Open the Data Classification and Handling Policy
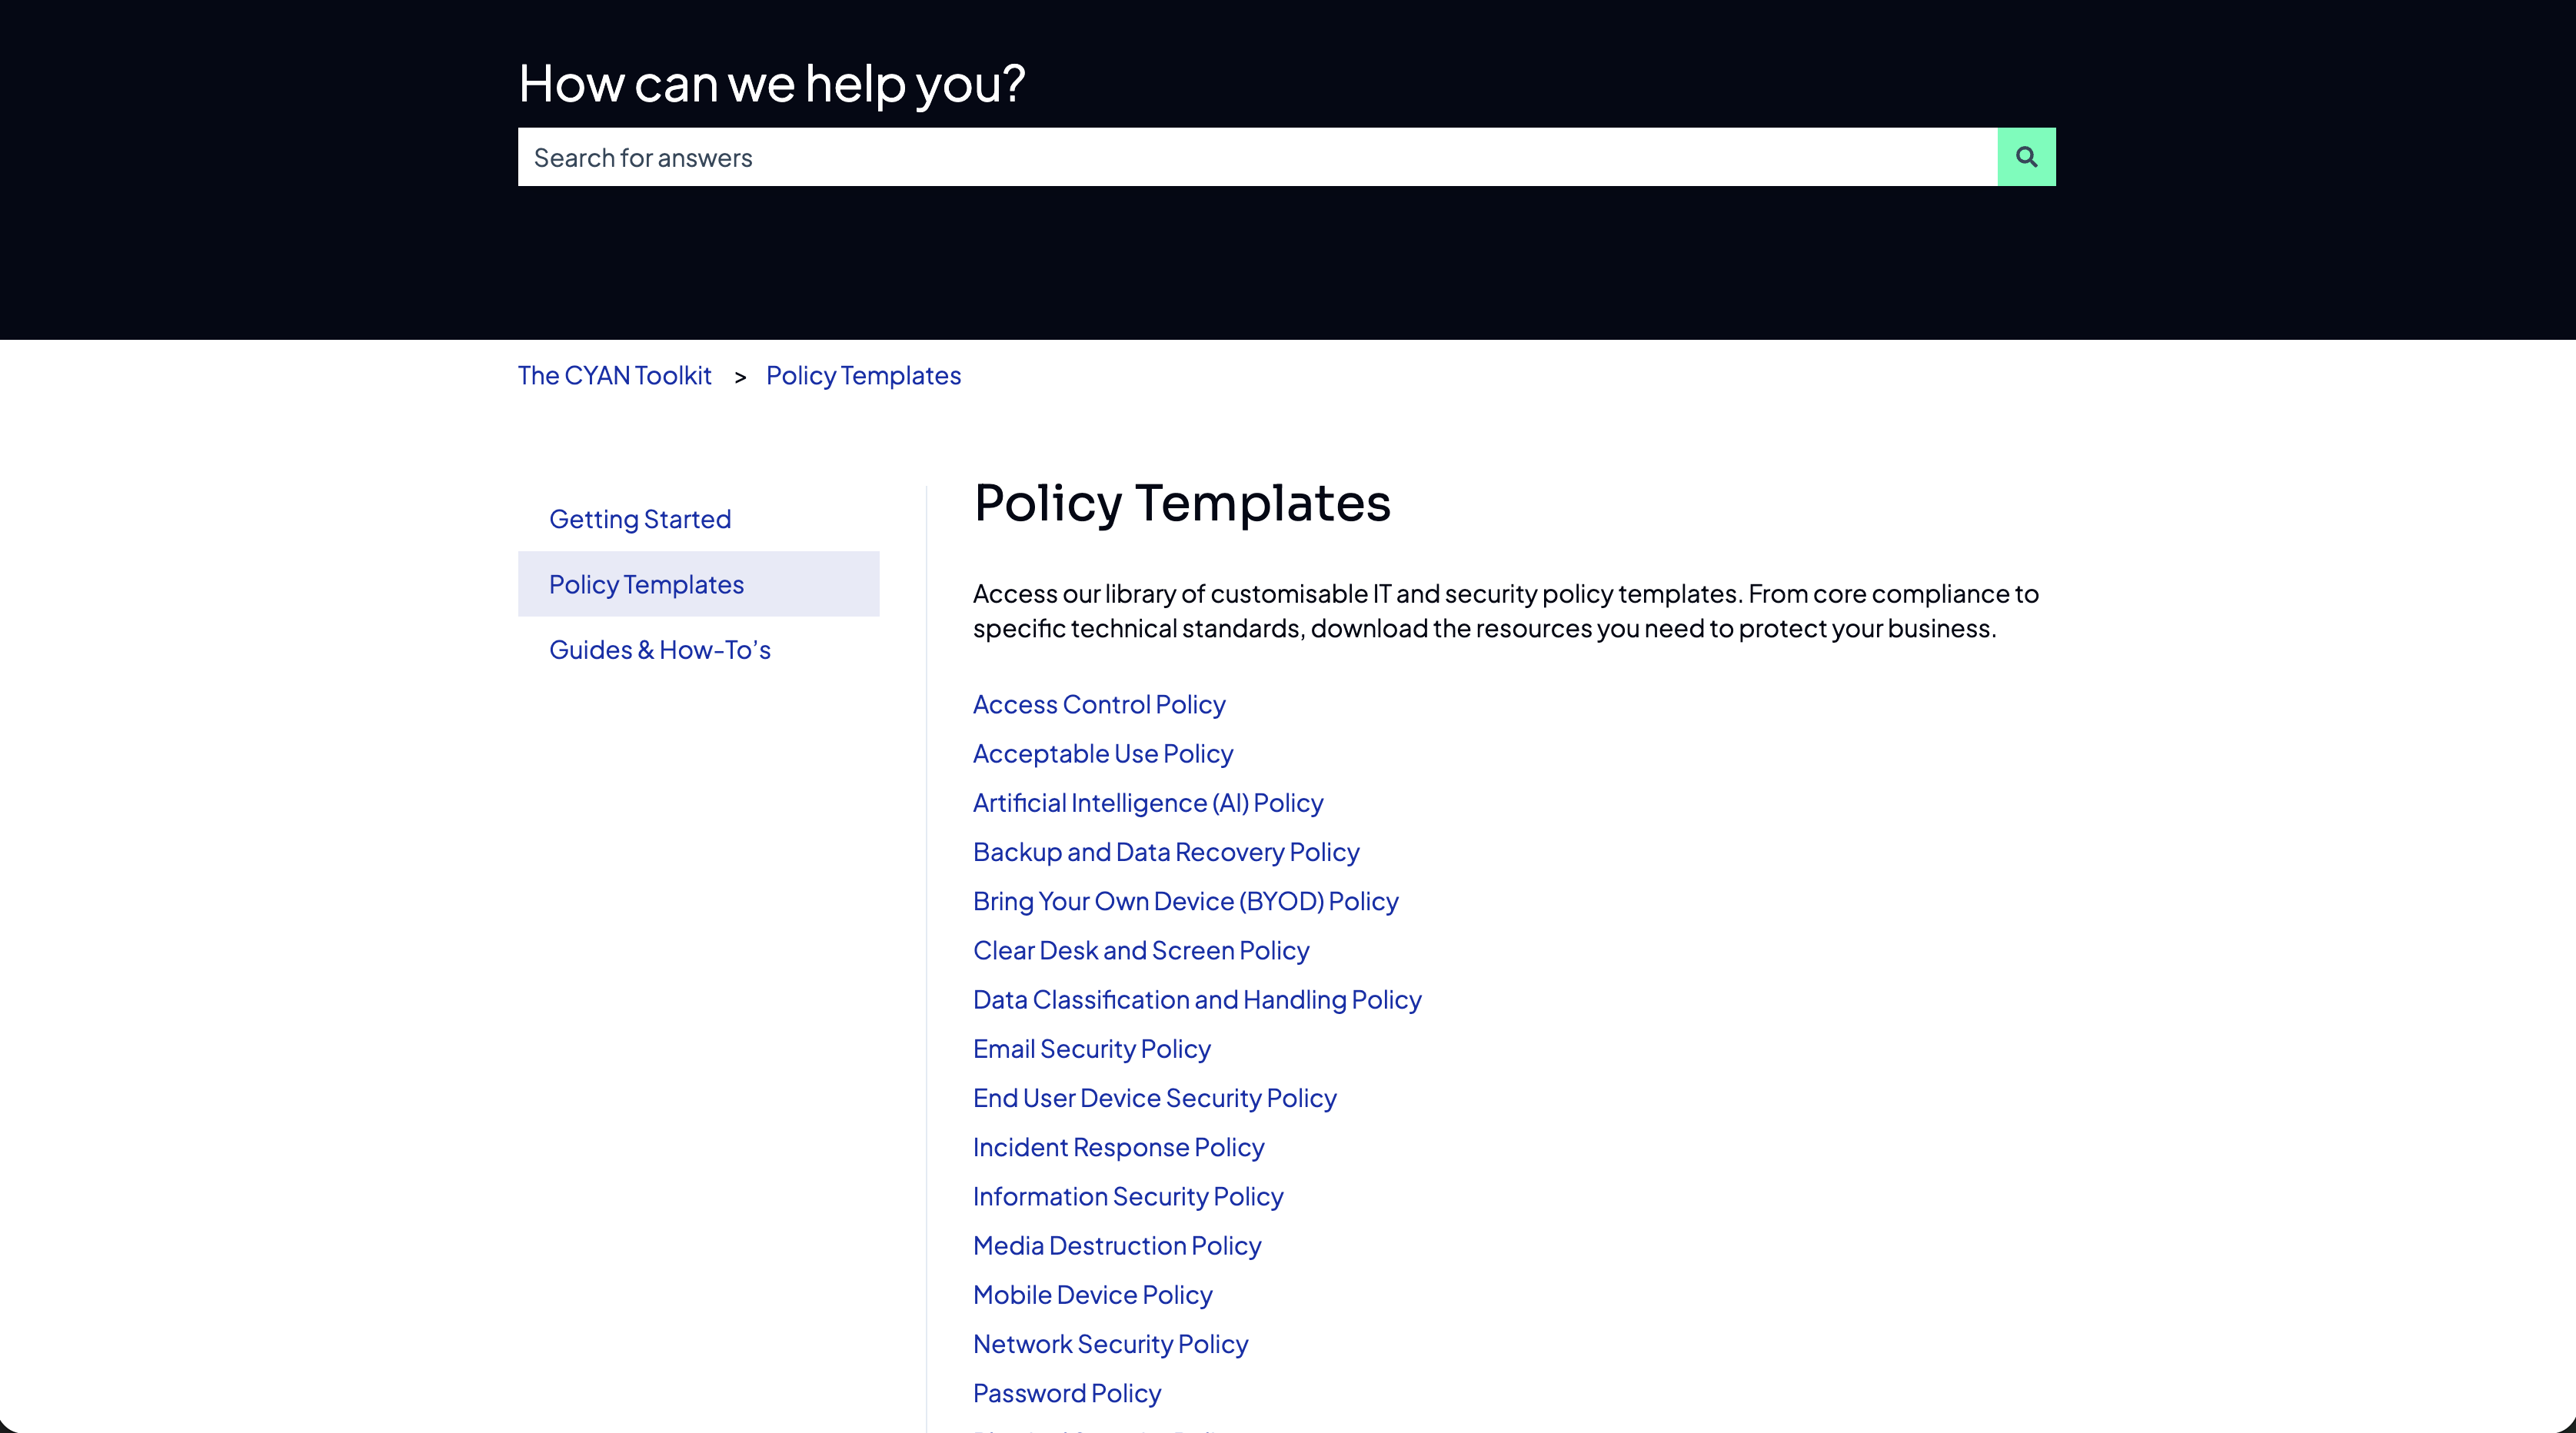Image resolution: width=2576 pixels, height=1433 pixels. point(1196,999)
